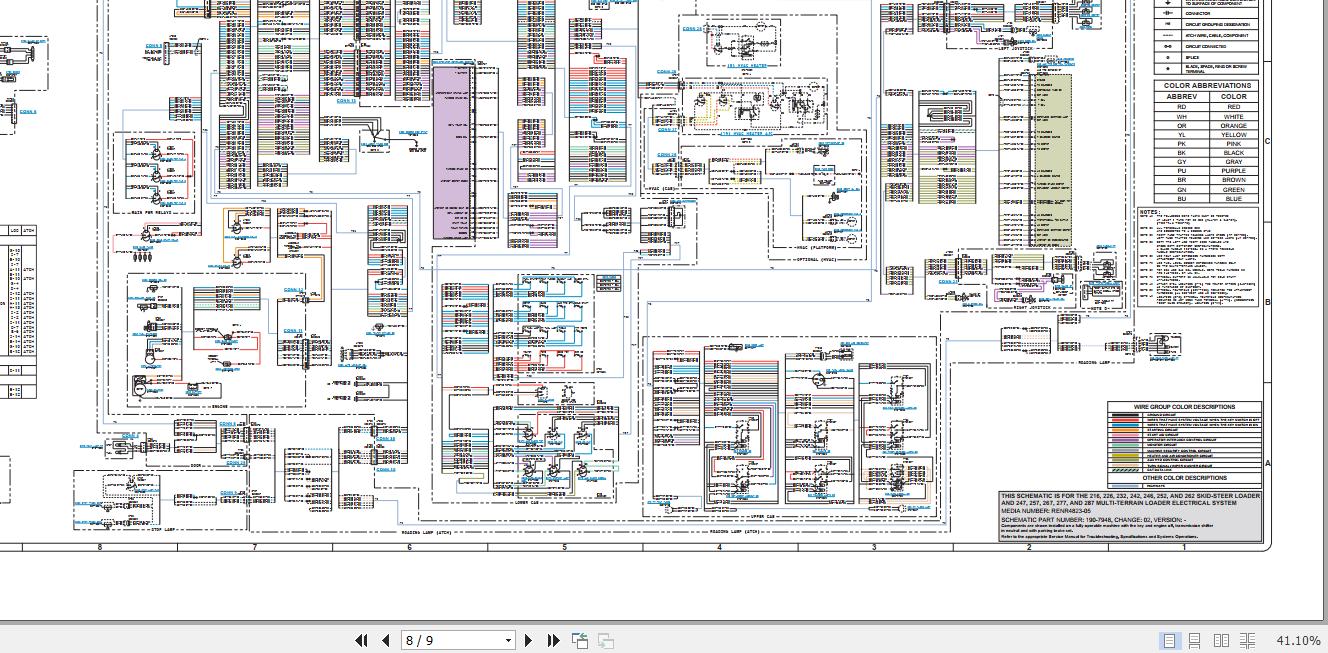Jump to the last page
Screen dimensions: 1328x653
pos(552,641)
